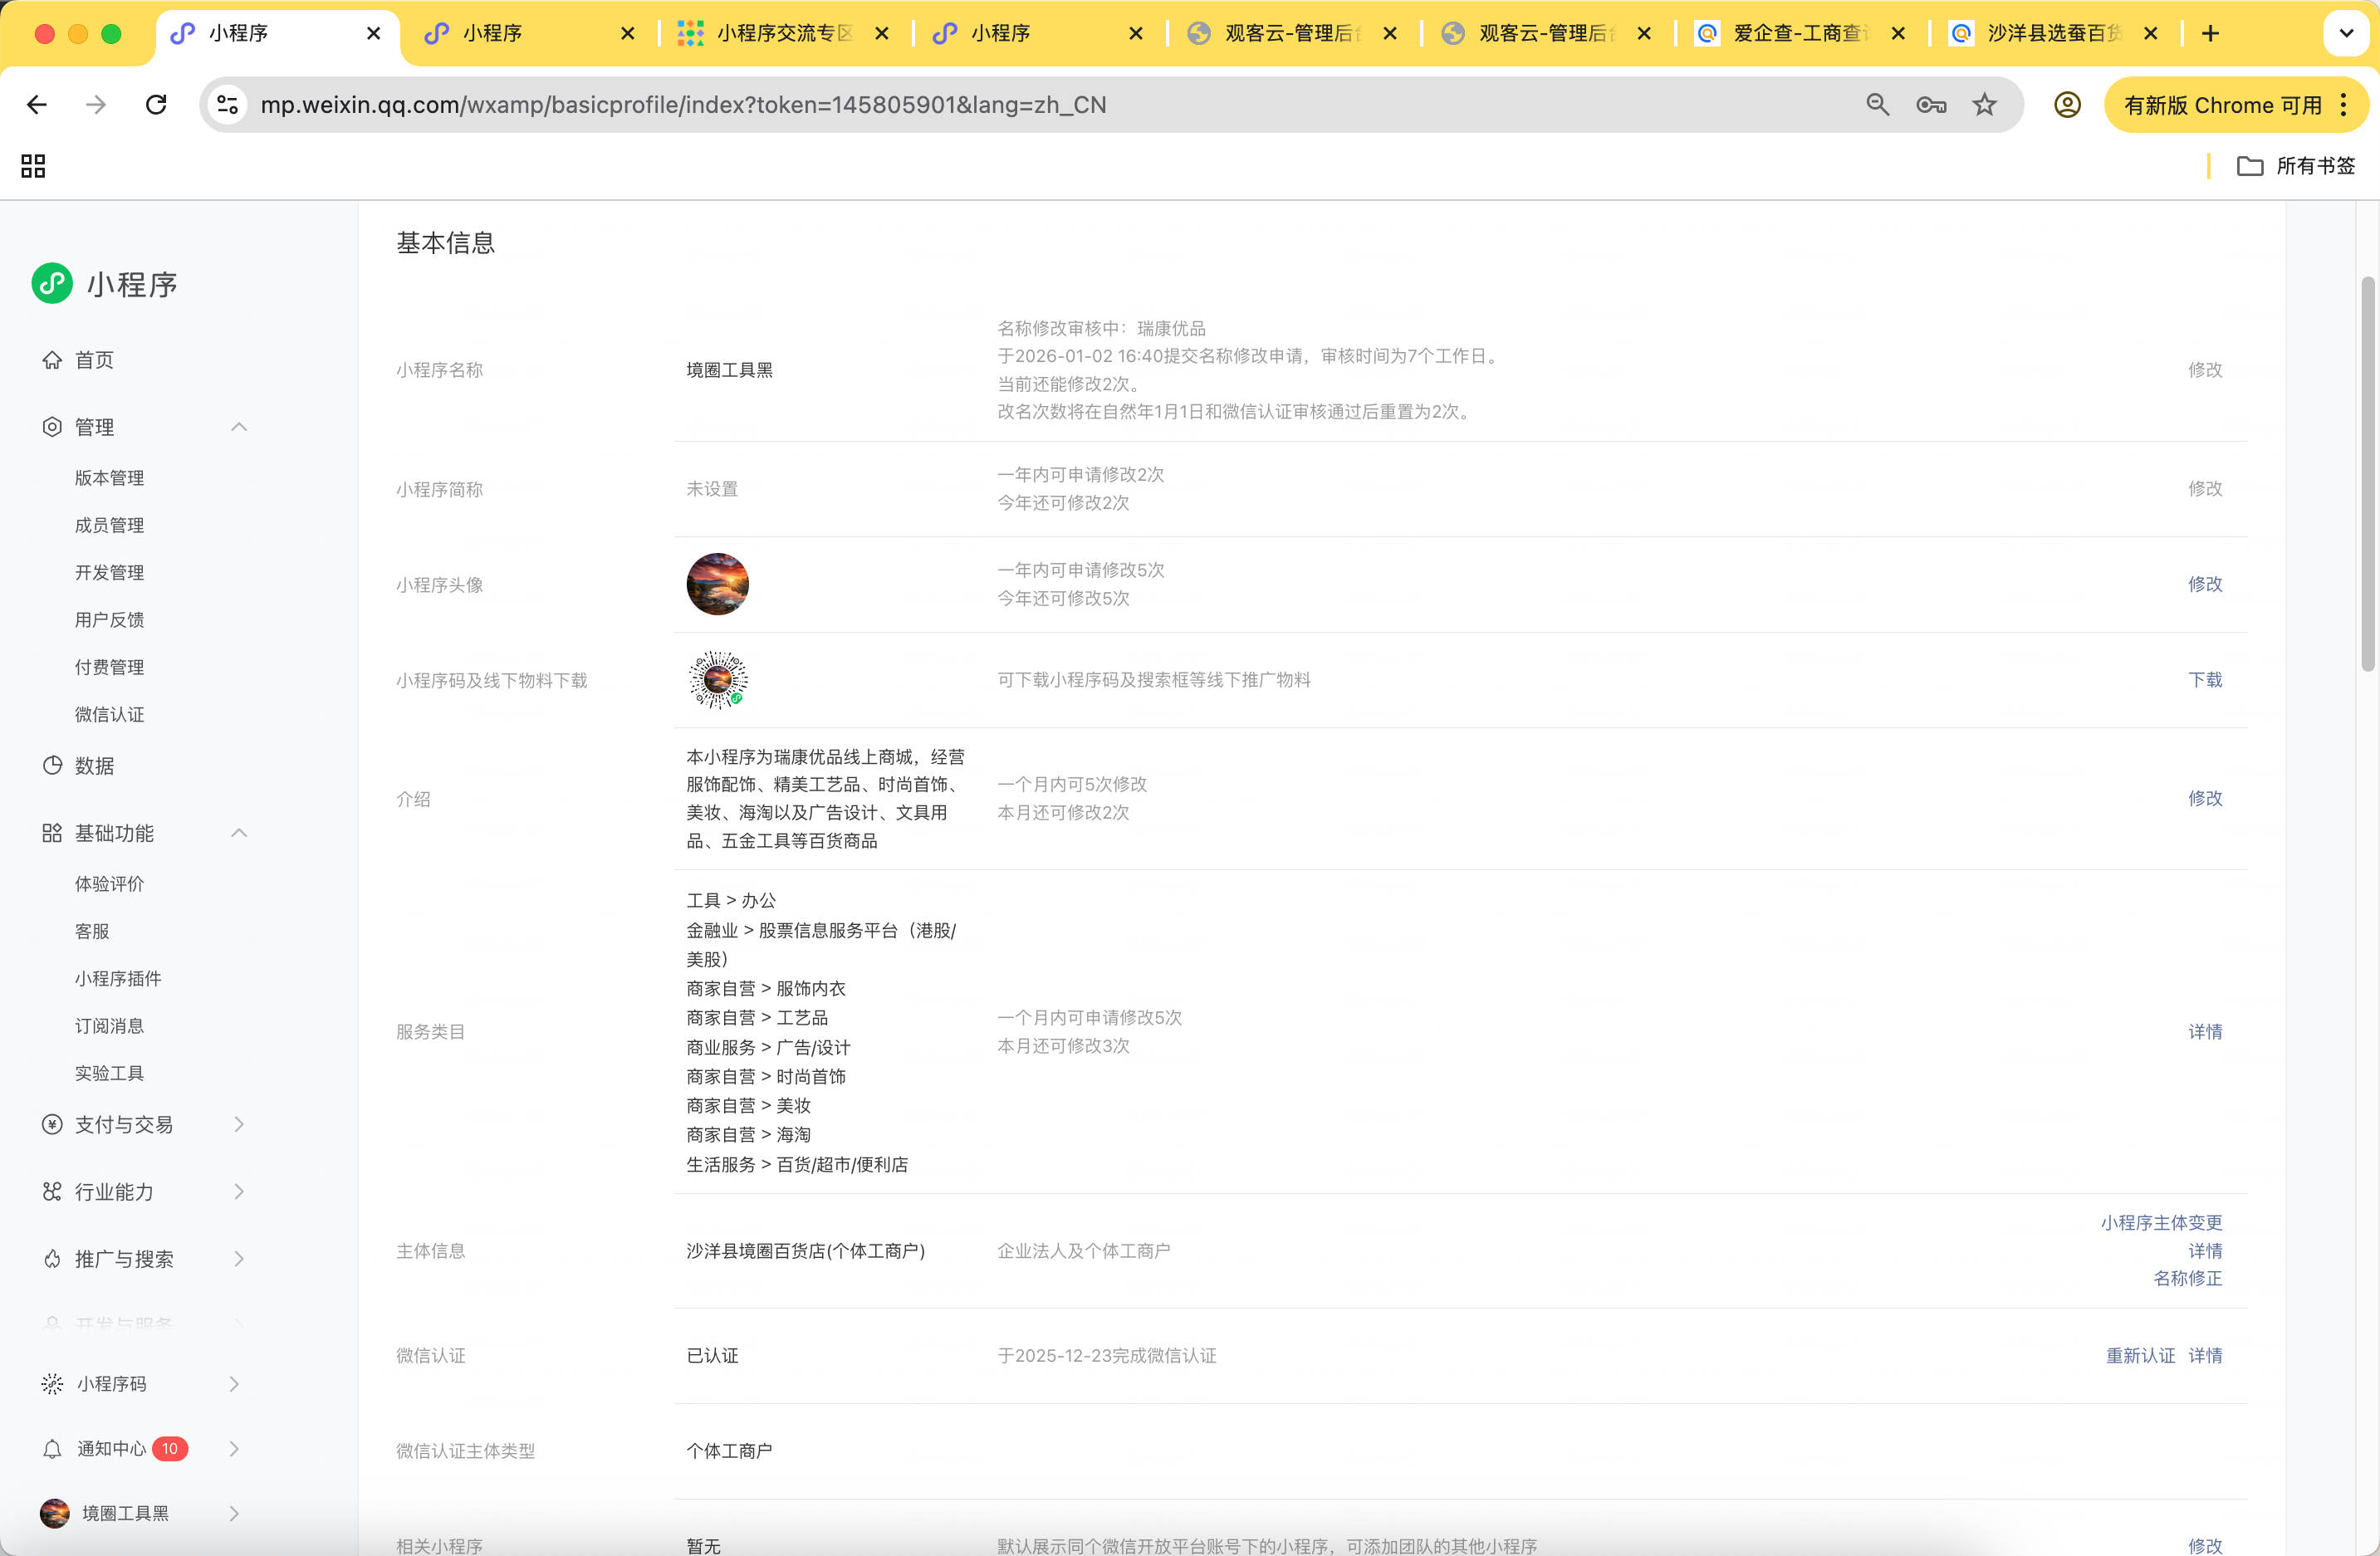Click 下载 link for mini program code
This screenshot has width=2380, height=1556.
click(2204, 680)
